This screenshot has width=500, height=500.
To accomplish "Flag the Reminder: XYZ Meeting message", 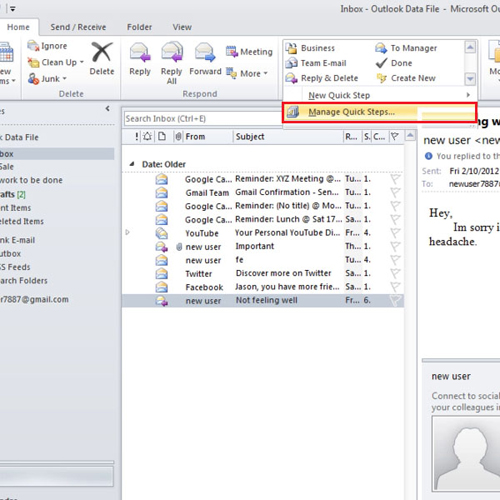I will (x=395, y=179).
